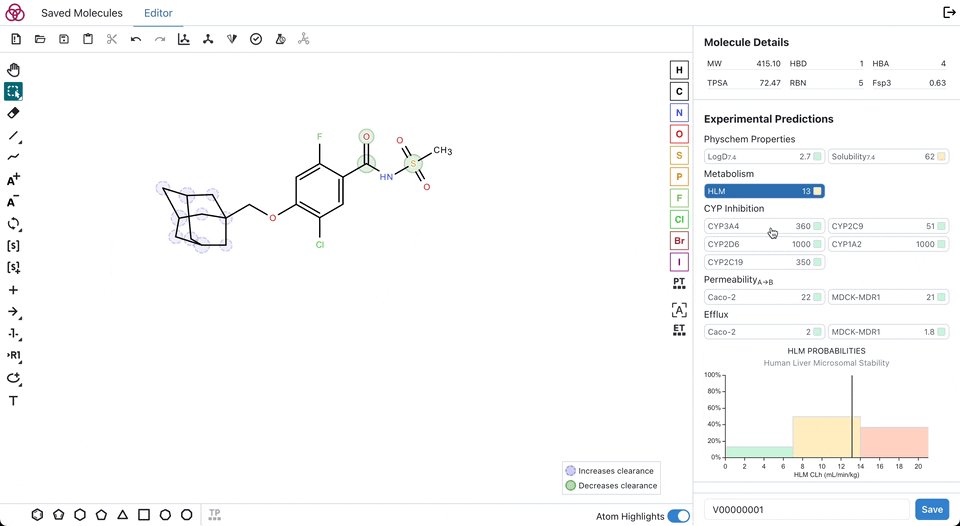Select the CYP3A4 inhibition prediction
This screenshot has width=960, height=526.
pos(764,226)
